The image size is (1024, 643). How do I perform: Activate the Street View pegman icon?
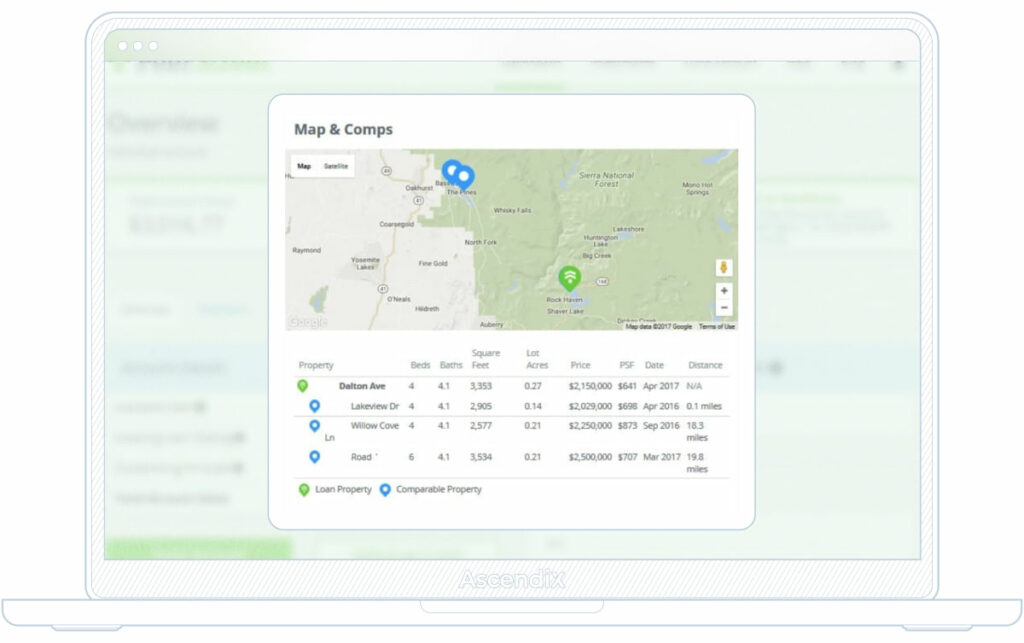click(x=724, y=268)
